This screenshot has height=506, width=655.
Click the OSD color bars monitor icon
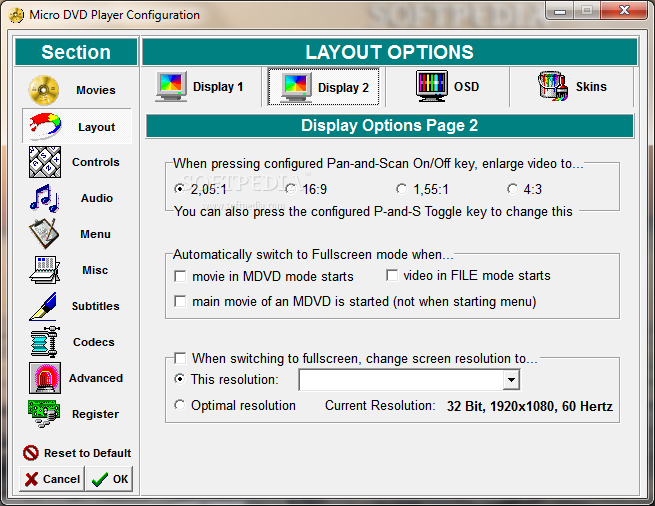pyautogui.click(x=432, y=86)
